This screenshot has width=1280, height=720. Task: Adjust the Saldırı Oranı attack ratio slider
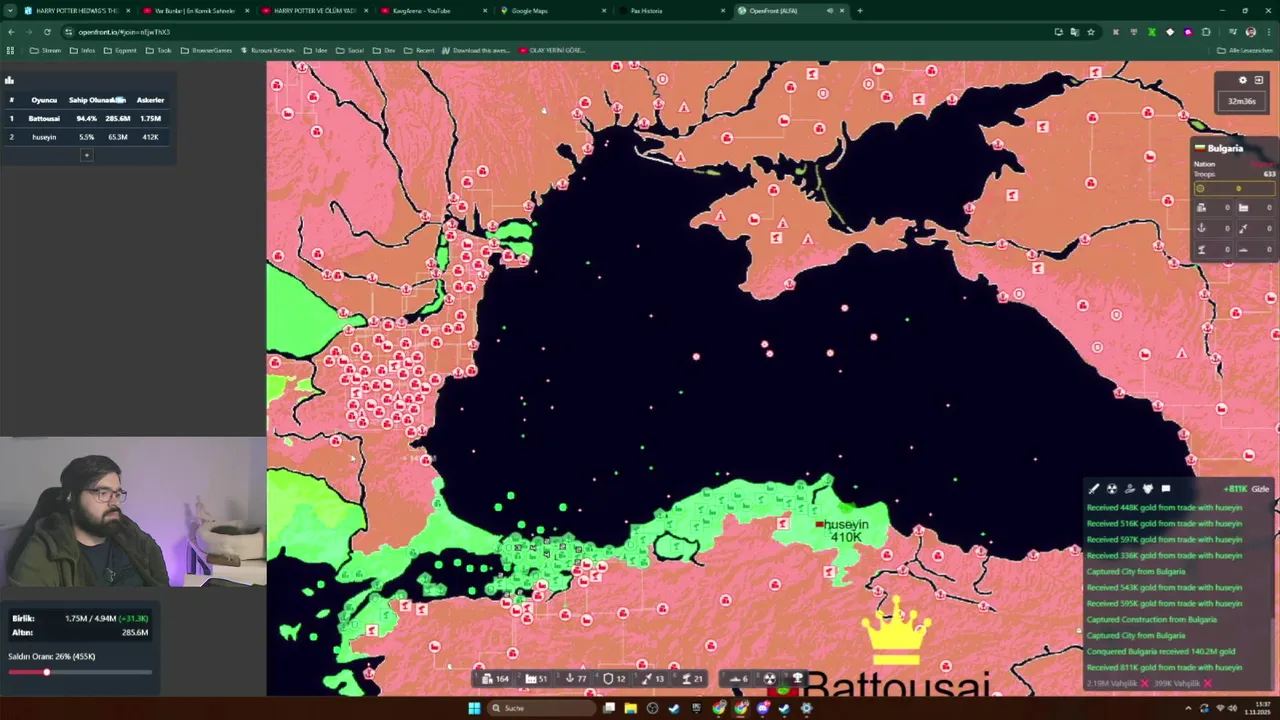pyautogui.click(x=80, y=672)
